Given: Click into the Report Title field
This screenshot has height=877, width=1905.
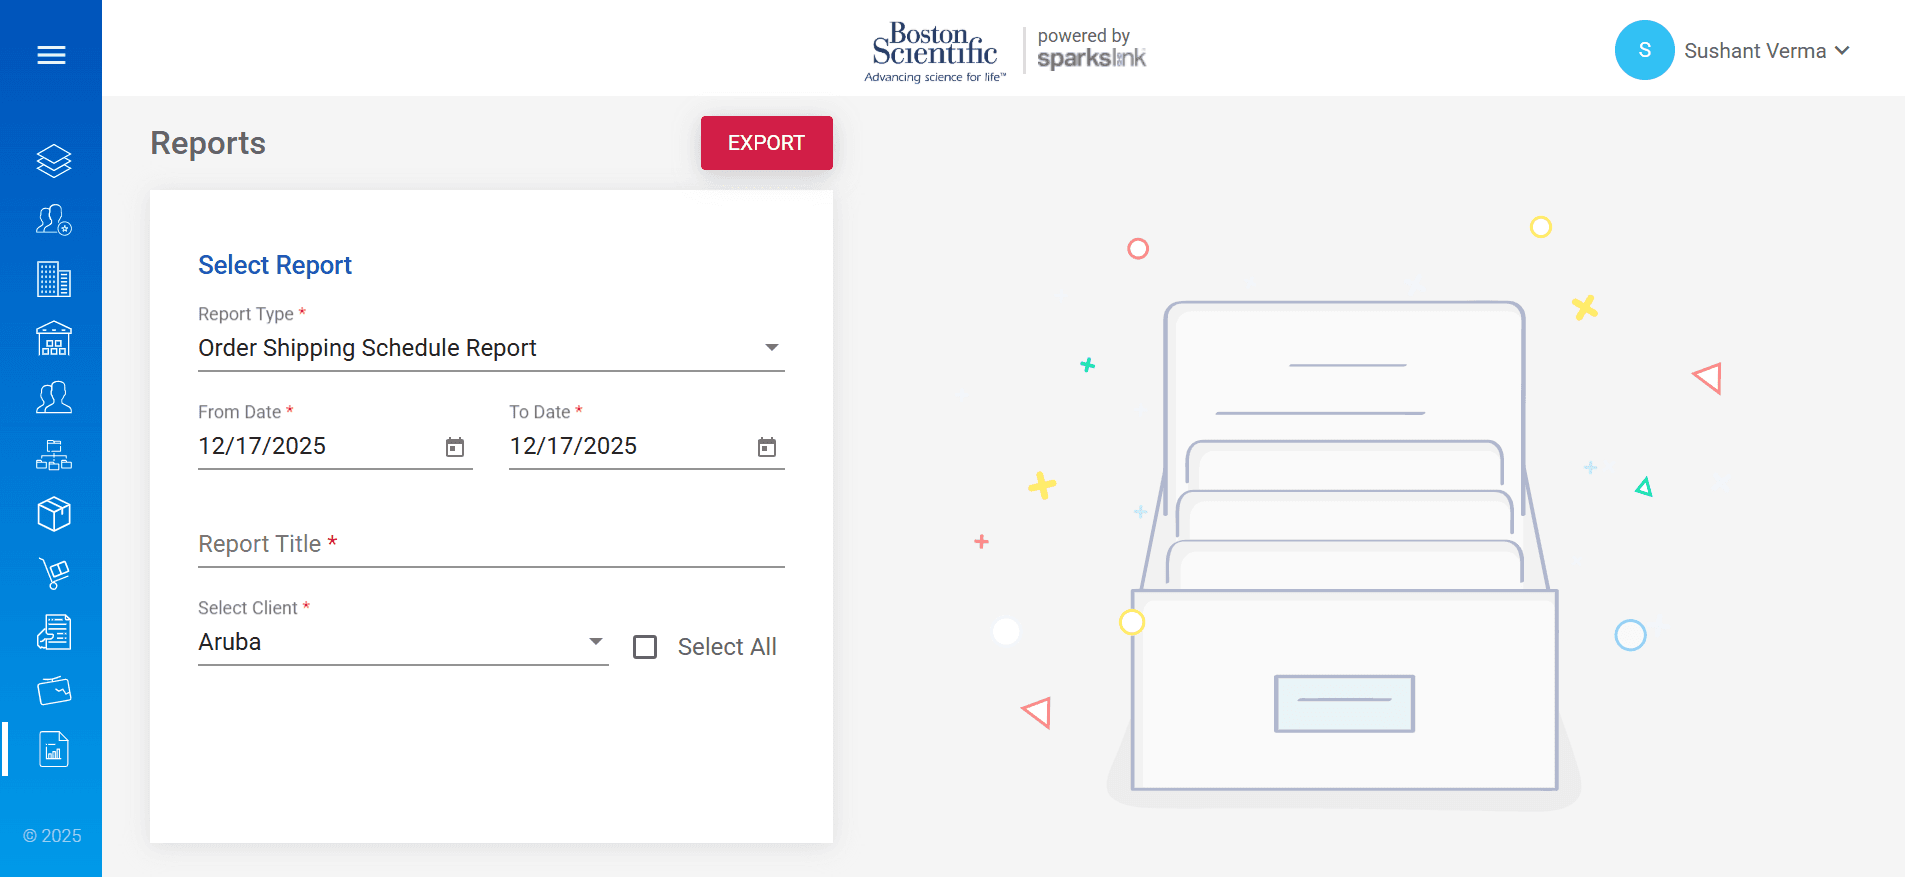Looking at the screenshot, I should (x=490, y=545).
